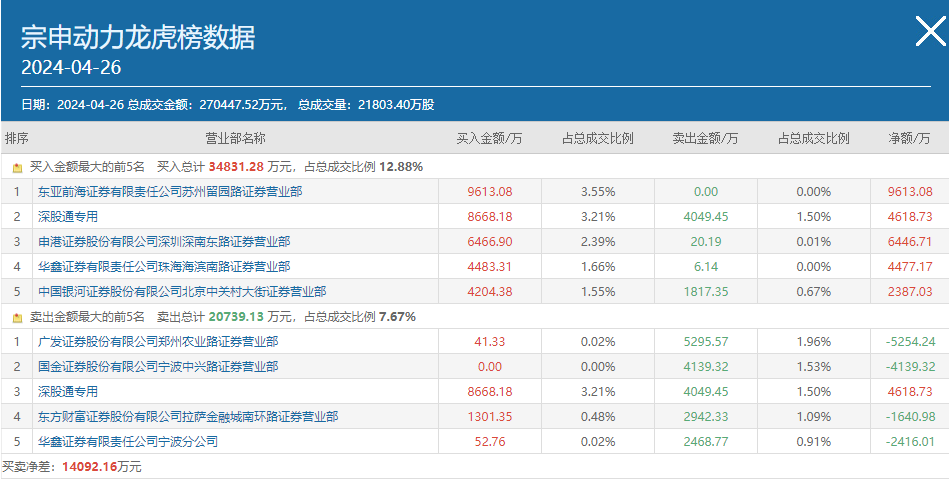Select the buy ratio 2.39%
Image resolution: width=949 pixels, height=482 pixels.
(x=598, y=242)
